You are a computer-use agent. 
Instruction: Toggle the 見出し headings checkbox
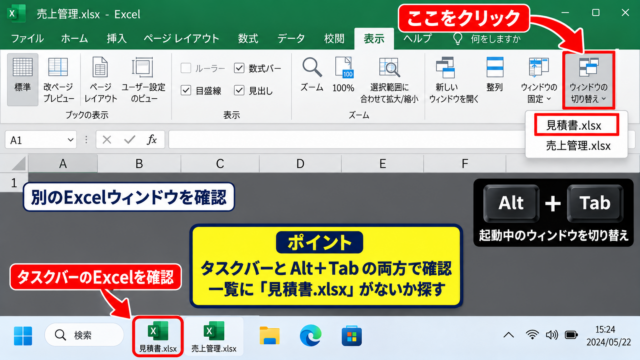click(239, 90)
